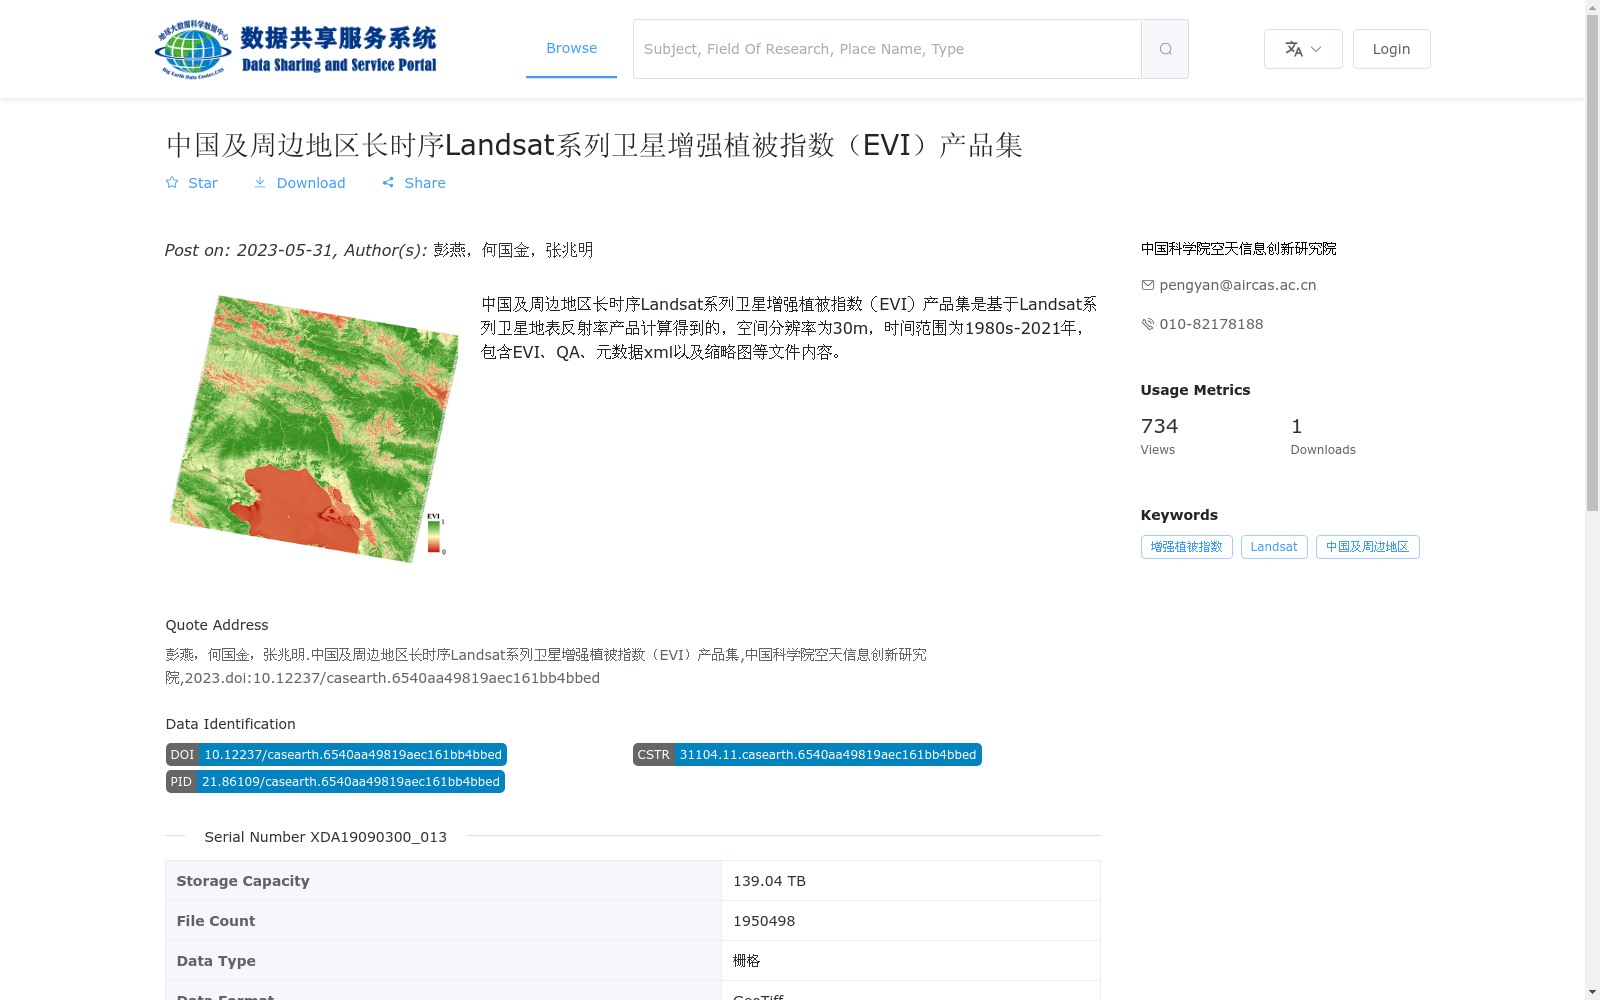Click the telephone icon

coord(1148,324)
